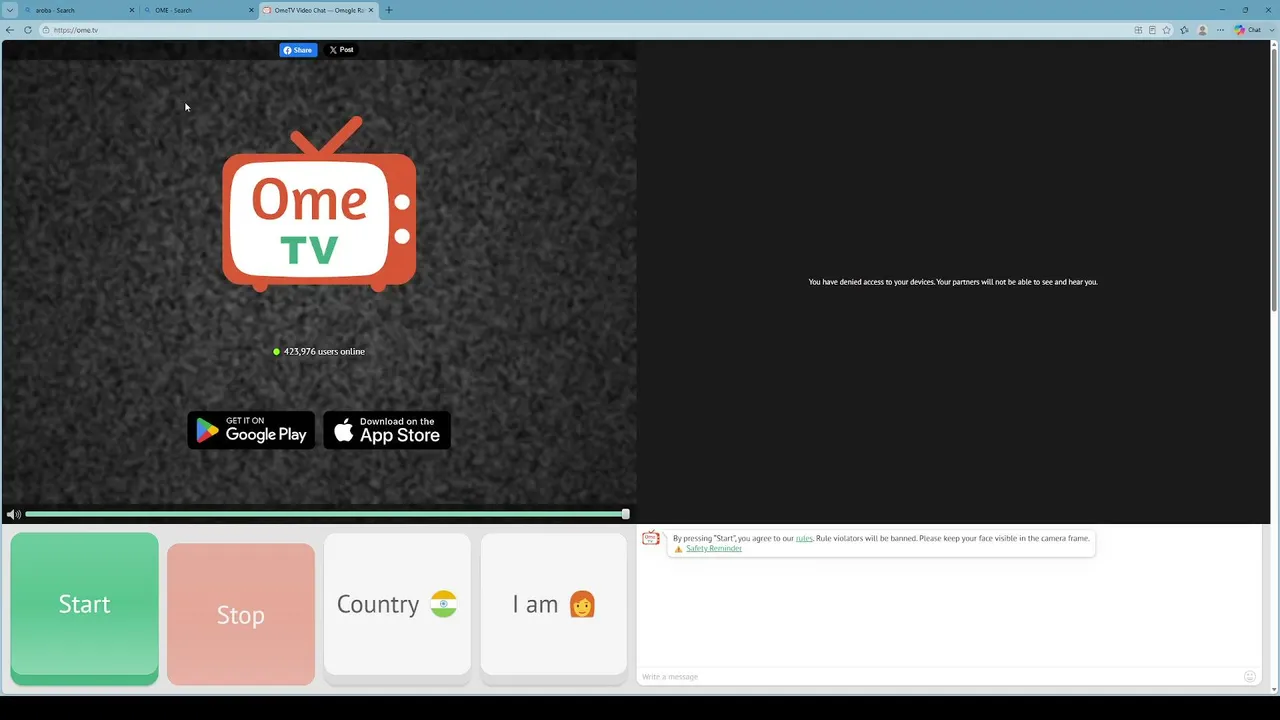Image resolution: width=1280 pixels, height=720 pixels.
Task: Click the green Start button
Action: coord(84,608)
